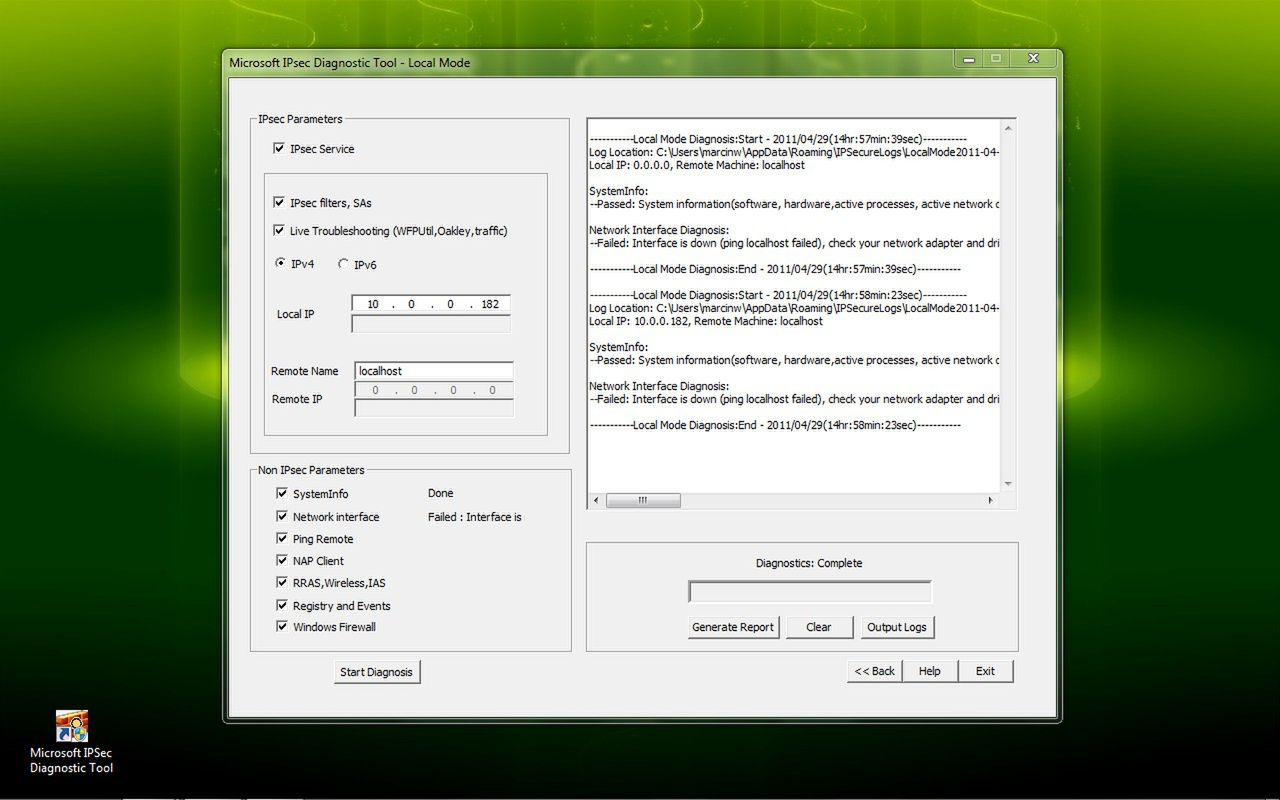Minimize the IPsec Diagnostic Tool window
The height and width of the screenshot is (800, 1280).
[967, 59]
